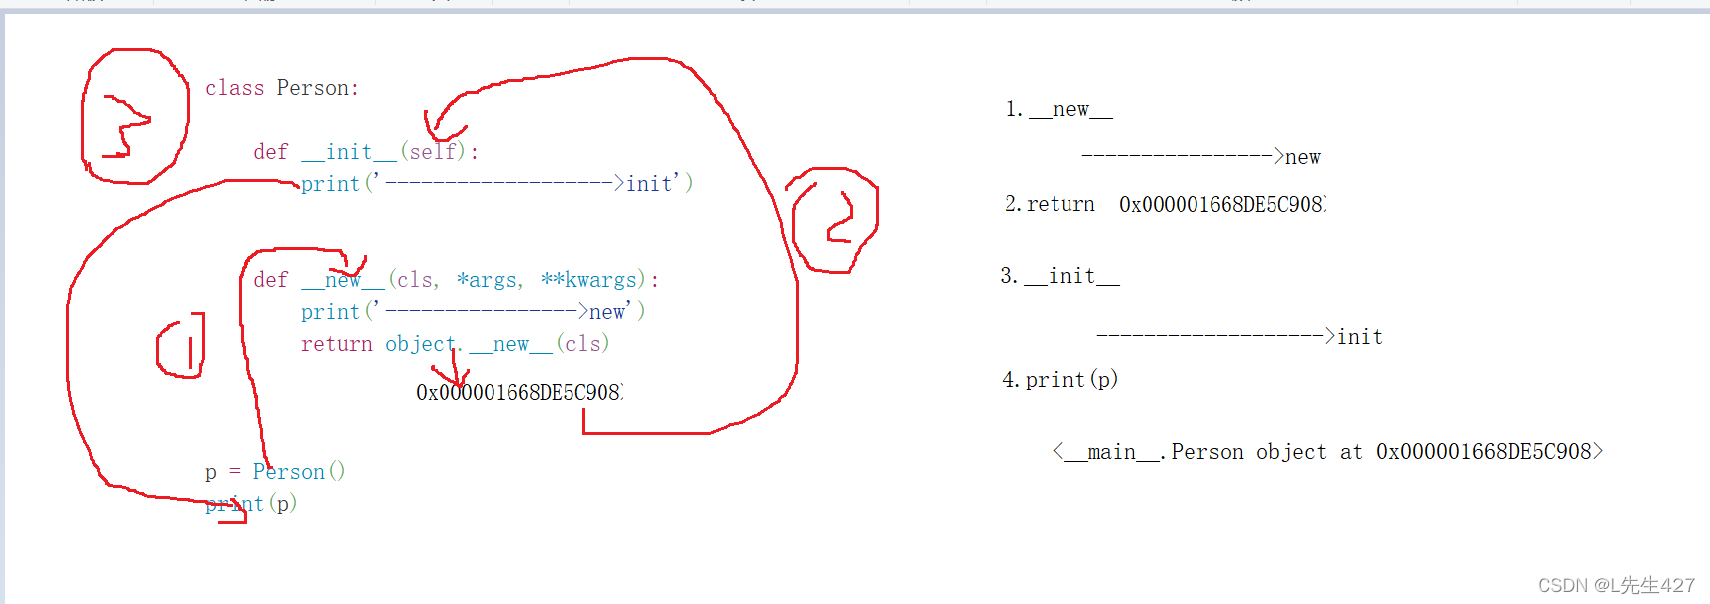Select 'def __new__(cls, *args, **kwargs):' line
Viewport: 1710px width, 604px height.
coord(456,280)
